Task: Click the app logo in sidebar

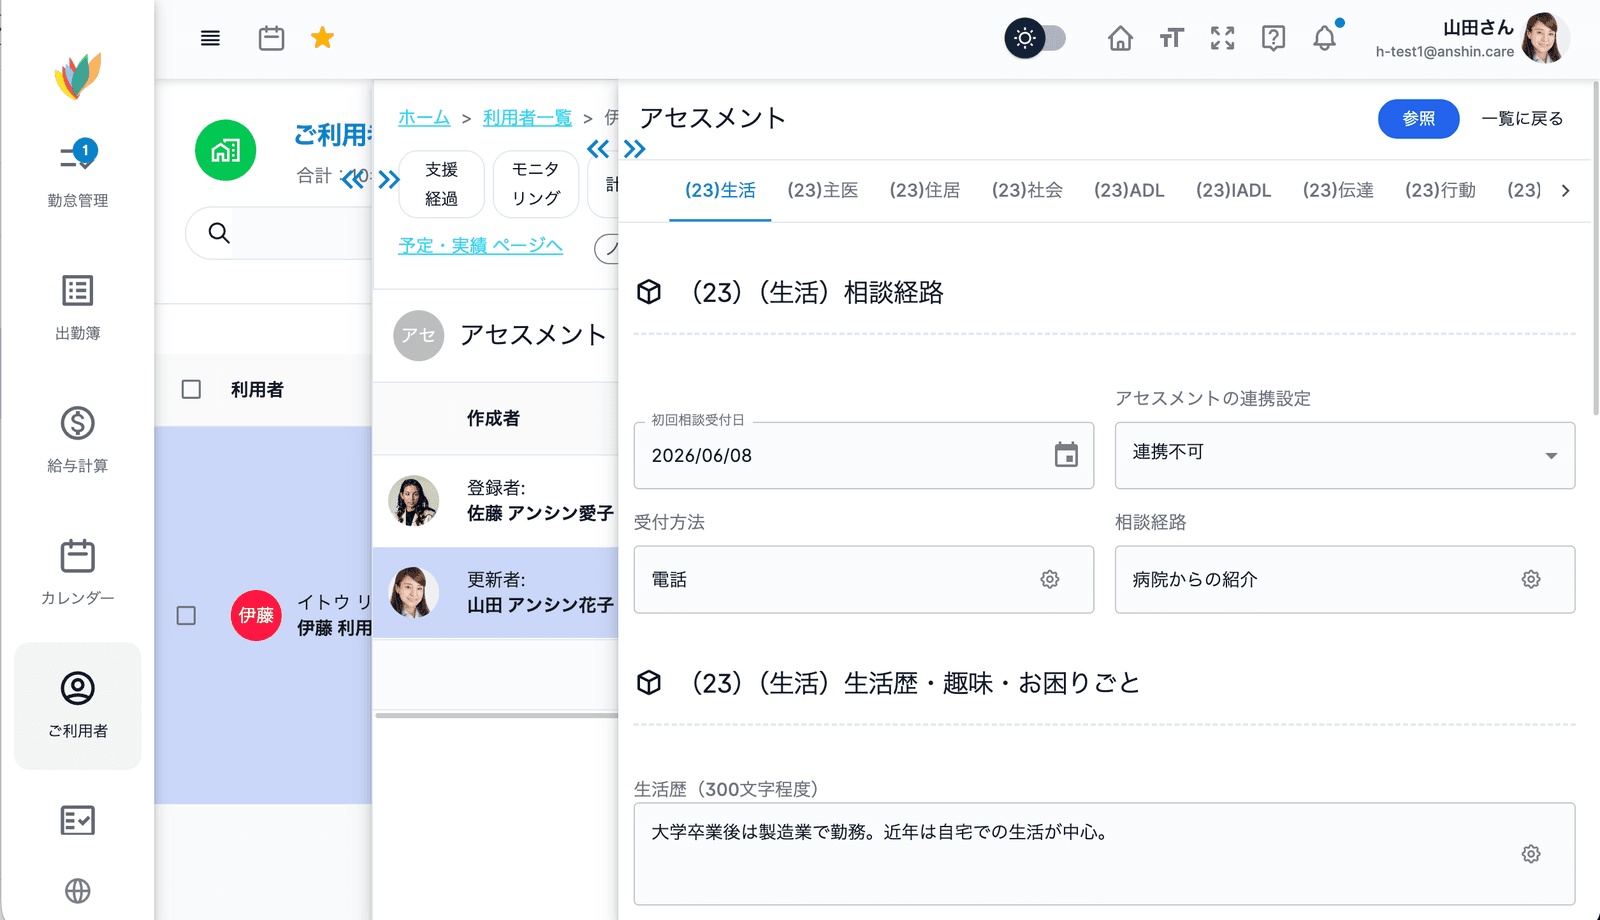Action: point(78,76)
